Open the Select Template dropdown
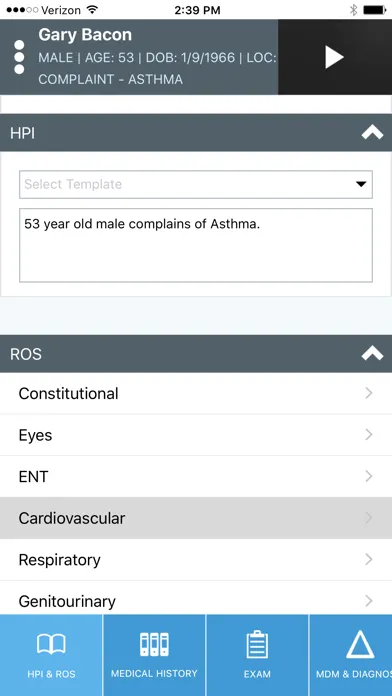This screenshot has height=696, width=392. tap(196, 184)
